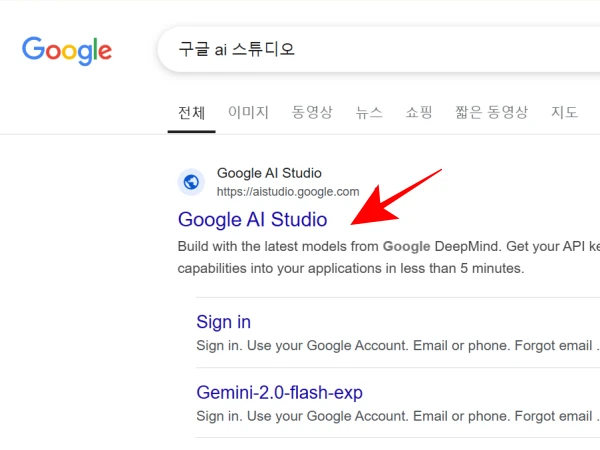The image size is (600, 450).
Task: Open the Sign in sitelink
Action: pyautogui.click(x=223, y=322)
